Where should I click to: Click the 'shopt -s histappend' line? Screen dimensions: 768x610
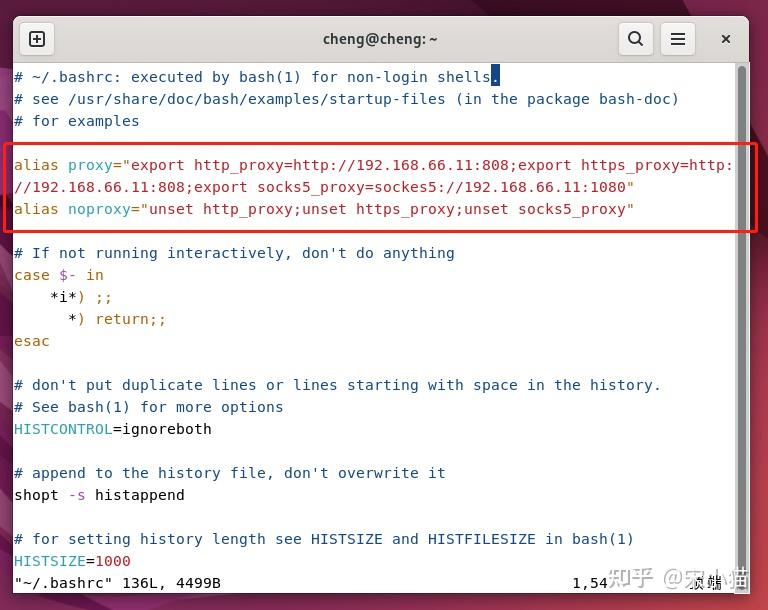coord(99,495)
